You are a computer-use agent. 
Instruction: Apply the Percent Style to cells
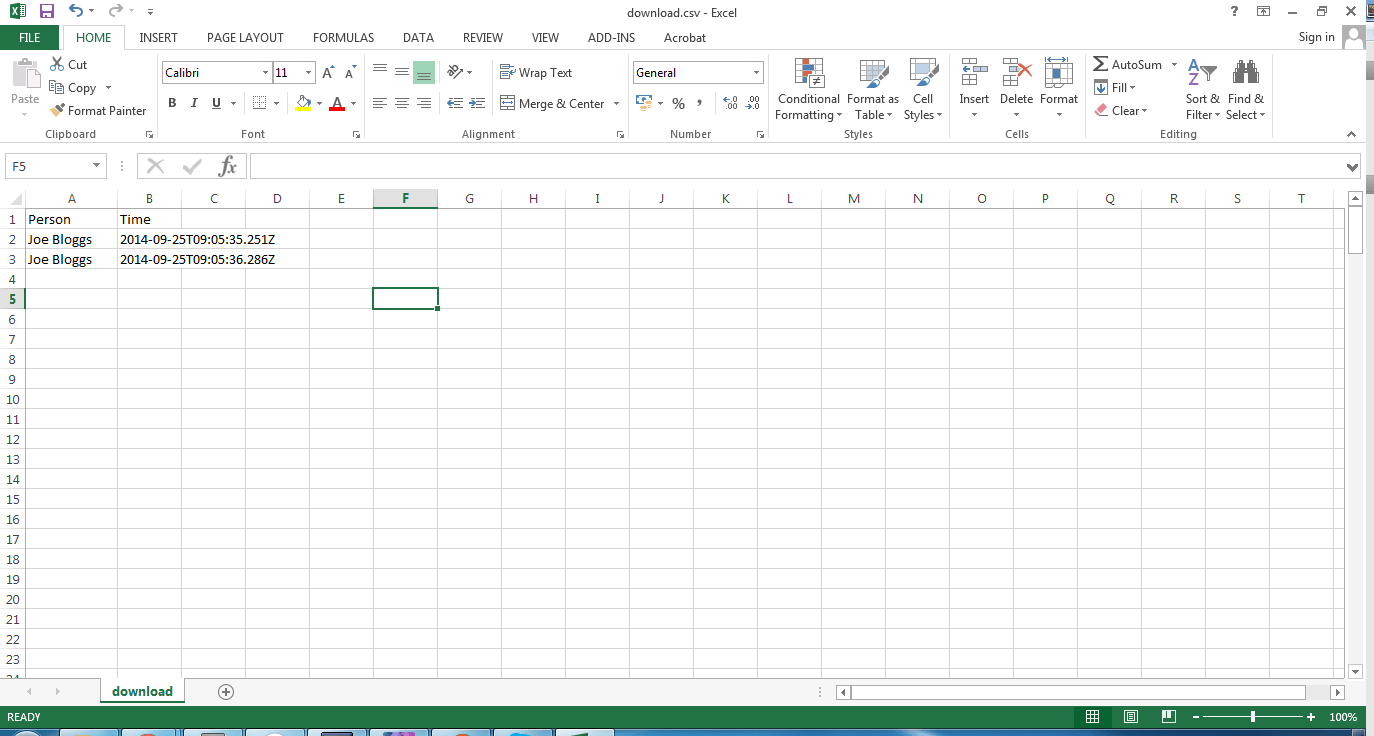point(678,103)
